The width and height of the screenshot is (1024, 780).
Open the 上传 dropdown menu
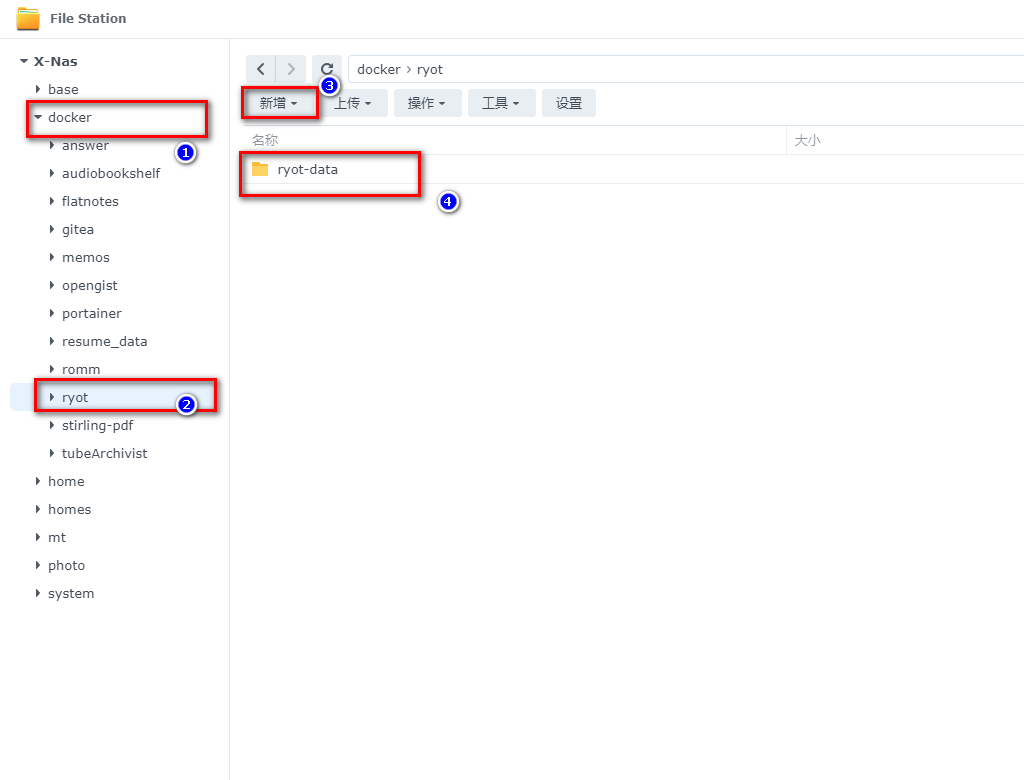pos(353,103)
